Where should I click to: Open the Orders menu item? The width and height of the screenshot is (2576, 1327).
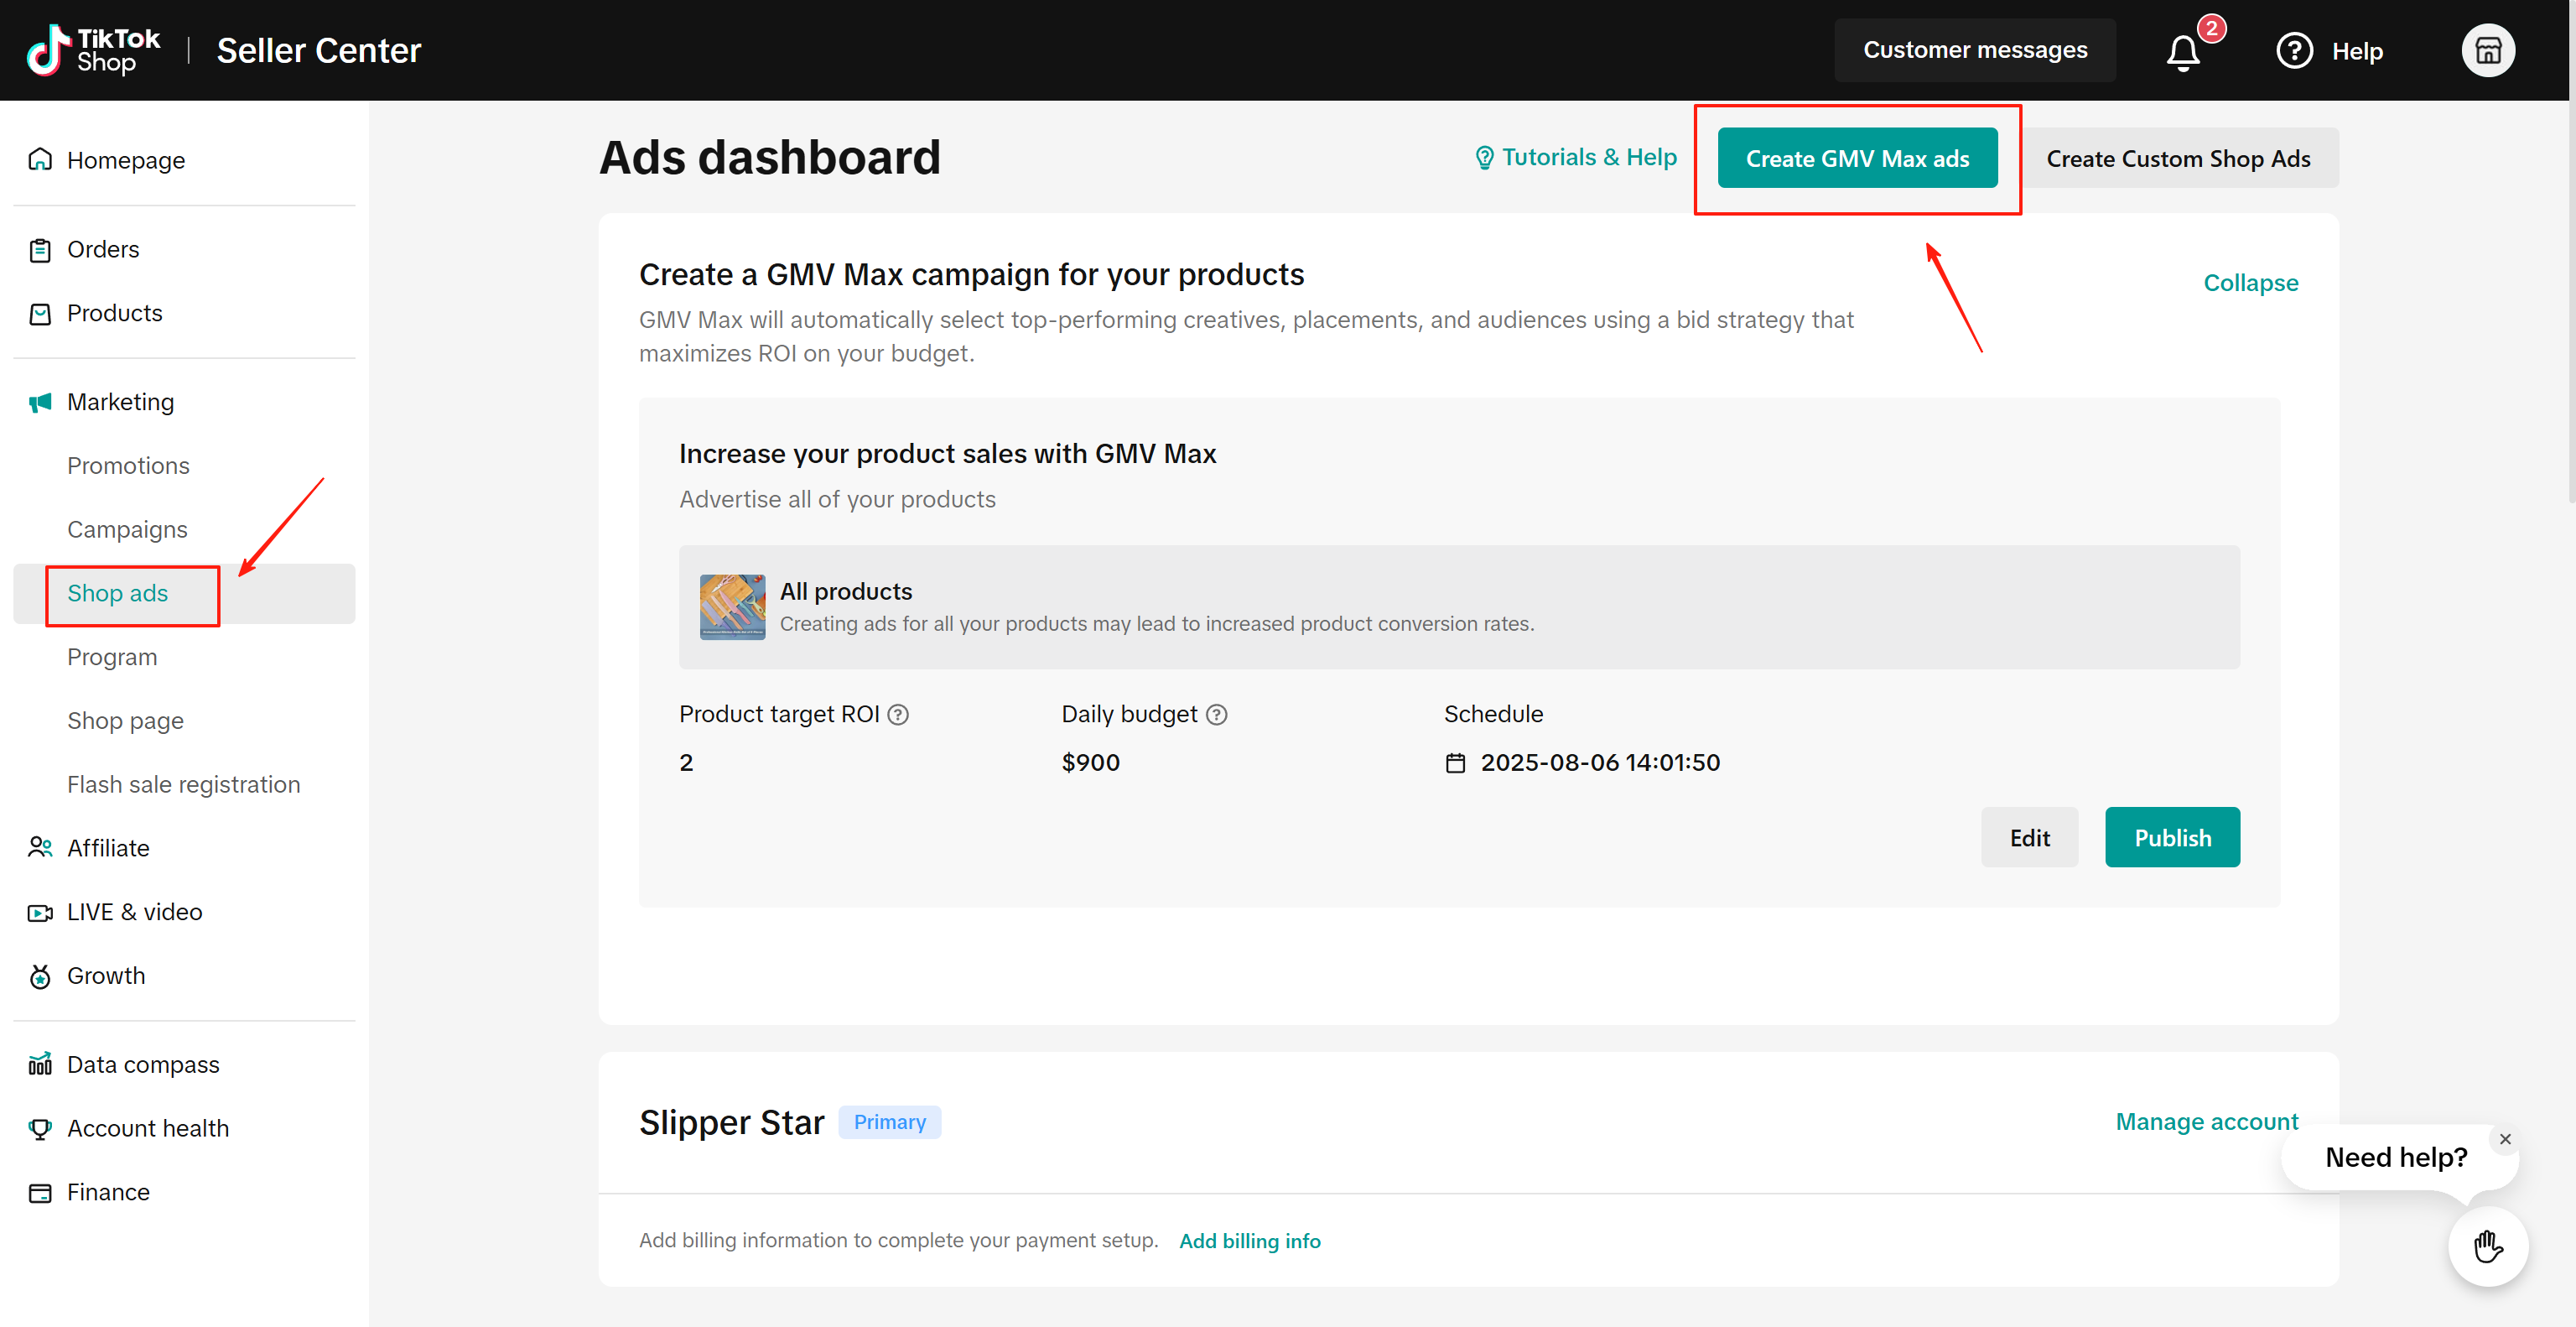click(103, 249)
